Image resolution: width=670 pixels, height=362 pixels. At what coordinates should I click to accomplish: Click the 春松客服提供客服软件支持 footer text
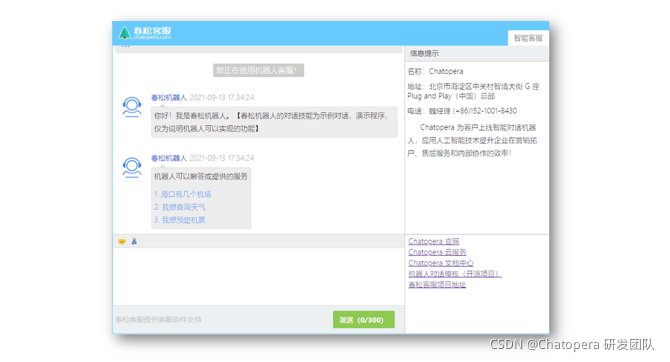click(x=158, y=320)
